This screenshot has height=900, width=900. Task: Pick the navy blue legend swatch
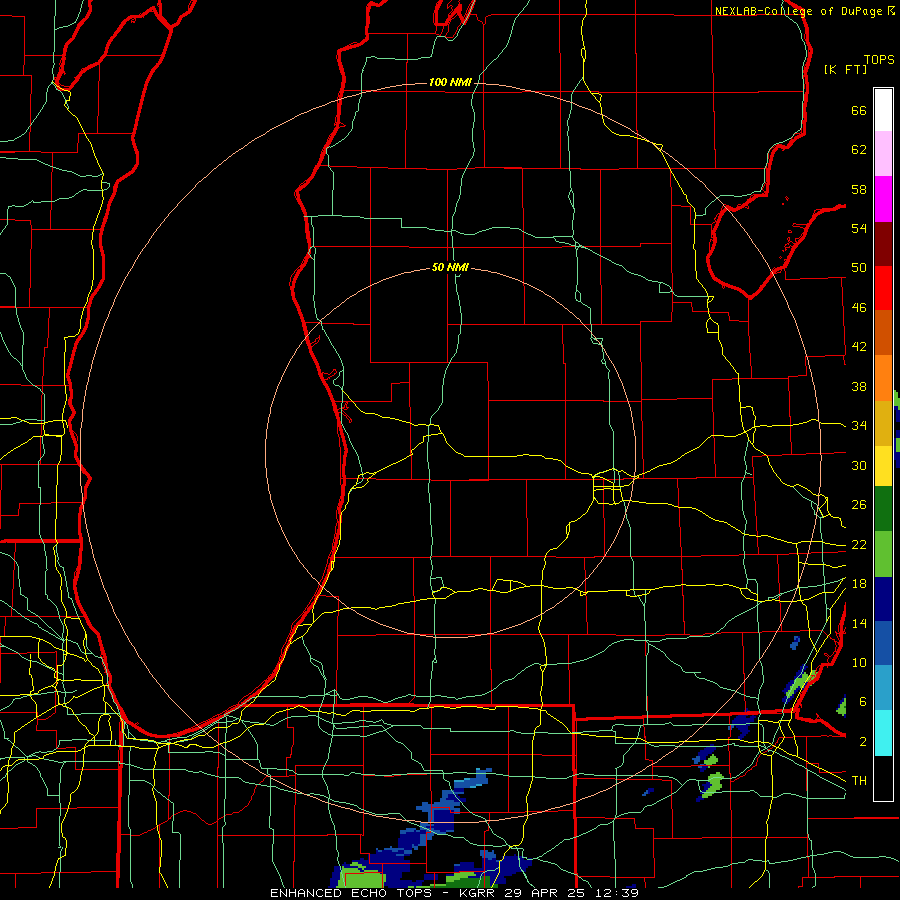(x=883, y=599)
